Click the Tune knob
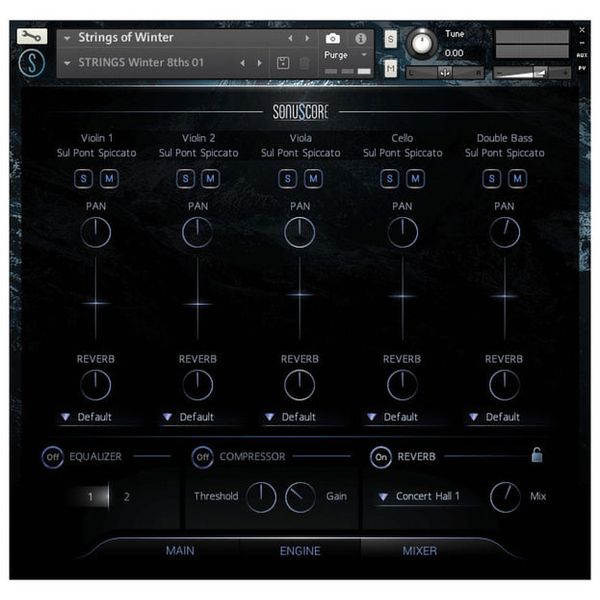 [x=423, y=43]
